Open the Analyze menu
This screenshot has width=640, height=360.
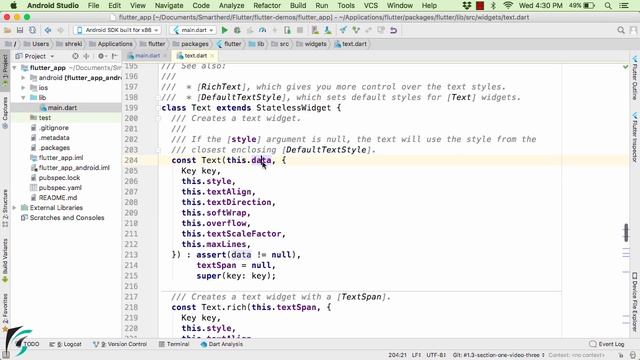coord(231,5)
